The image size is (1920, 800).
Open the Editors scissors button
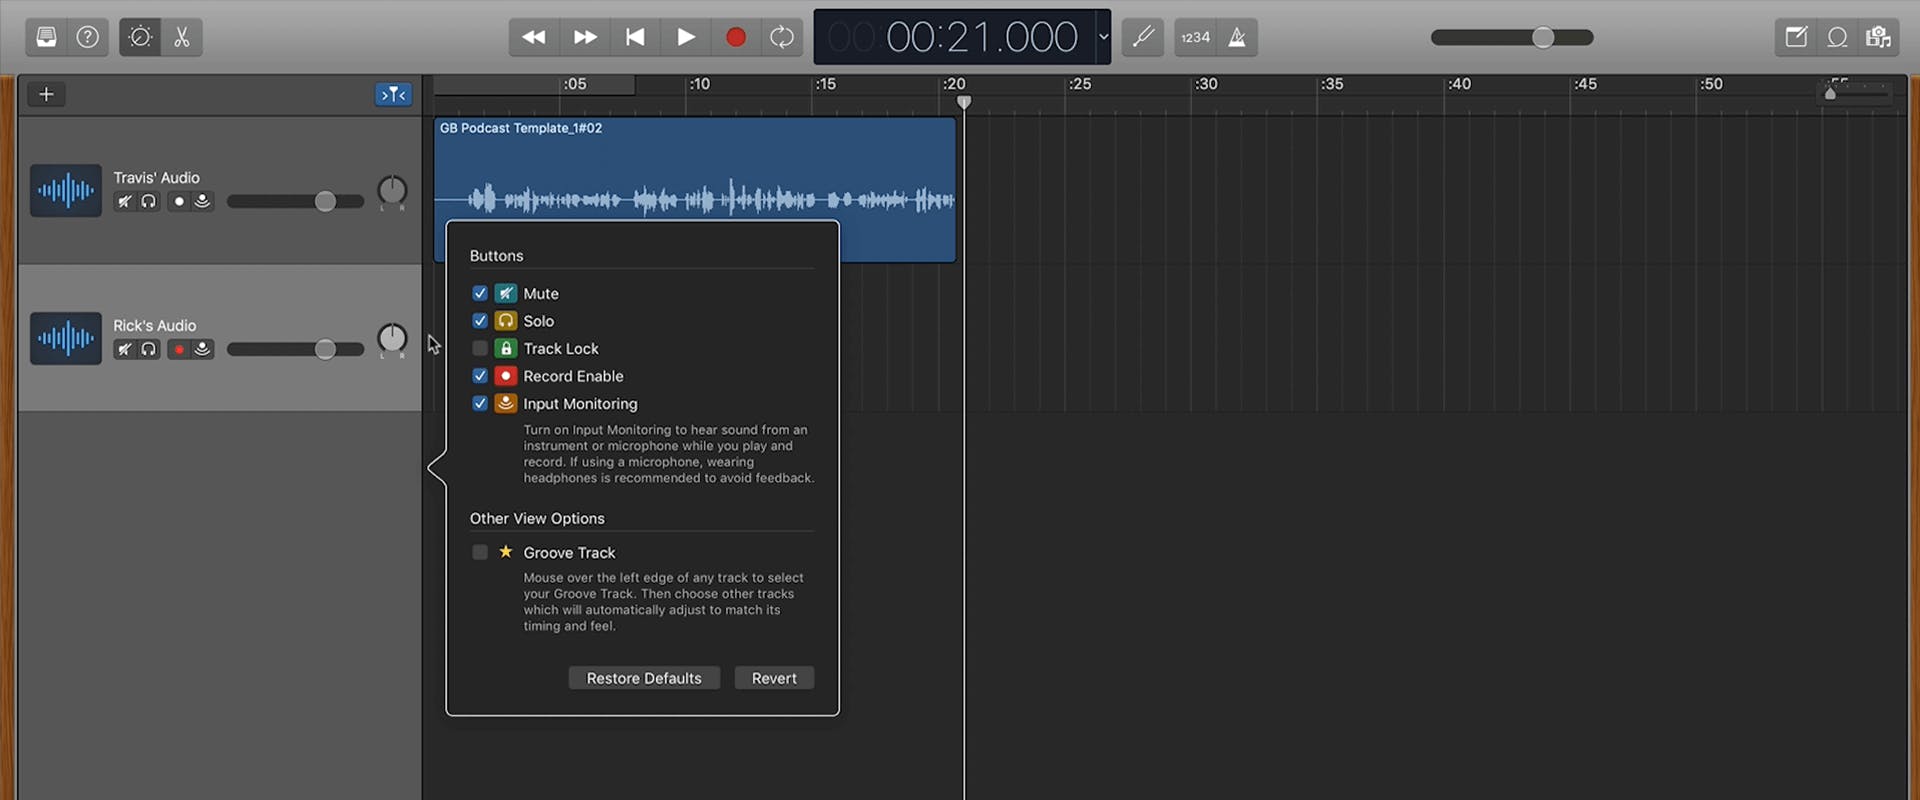(182, 37)
